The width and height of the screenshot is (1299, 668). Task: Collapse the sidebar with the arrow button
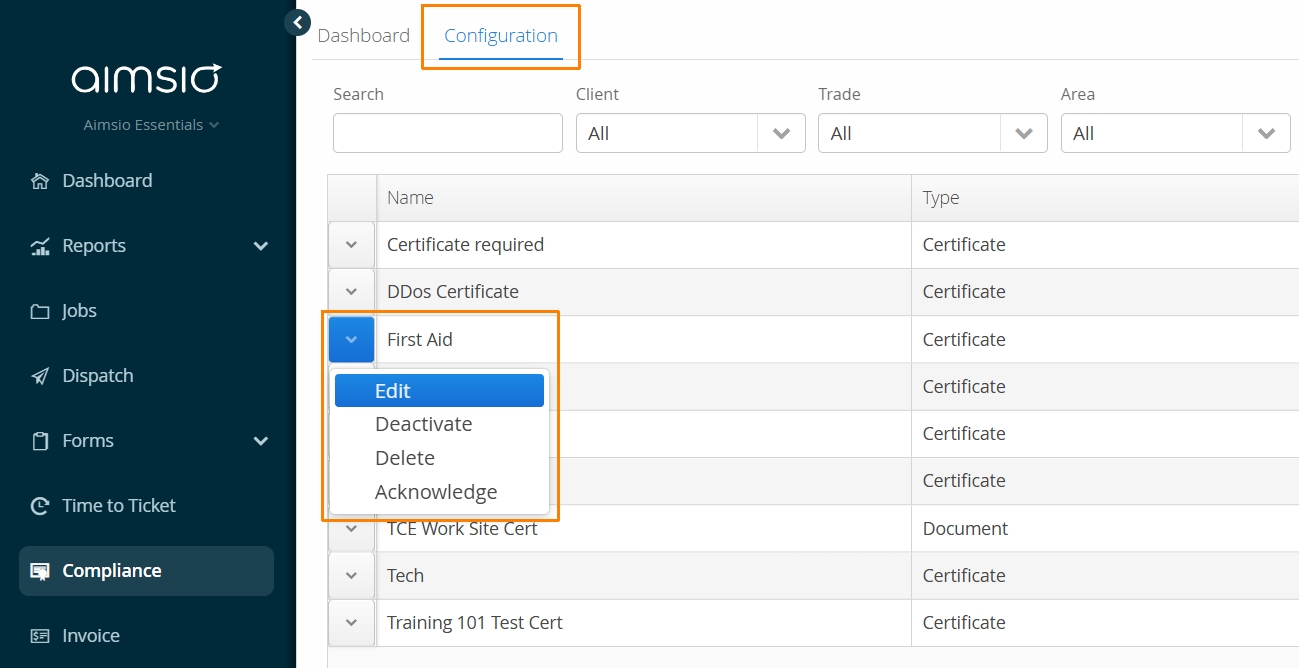tap(297, 22)
